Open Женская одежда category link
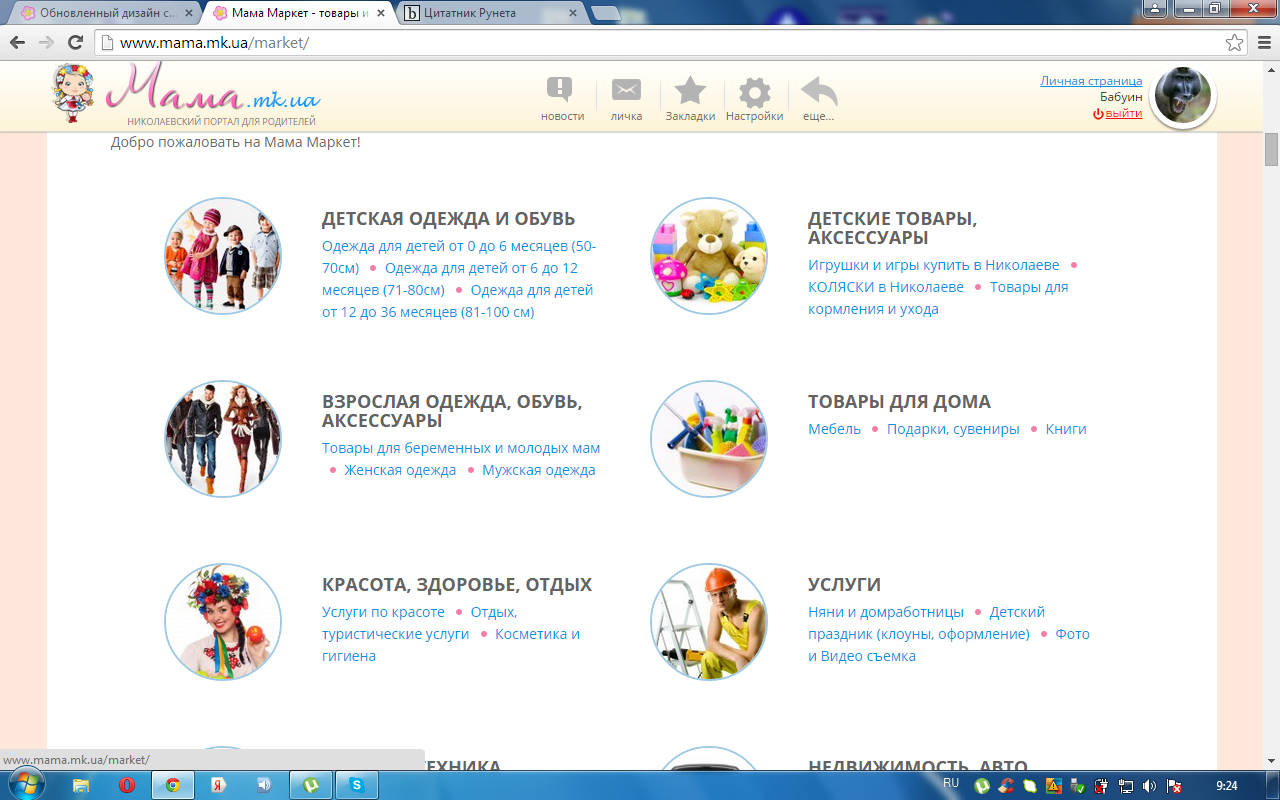The width and height of the screenshot is (1280, 800). click(400, 470)
